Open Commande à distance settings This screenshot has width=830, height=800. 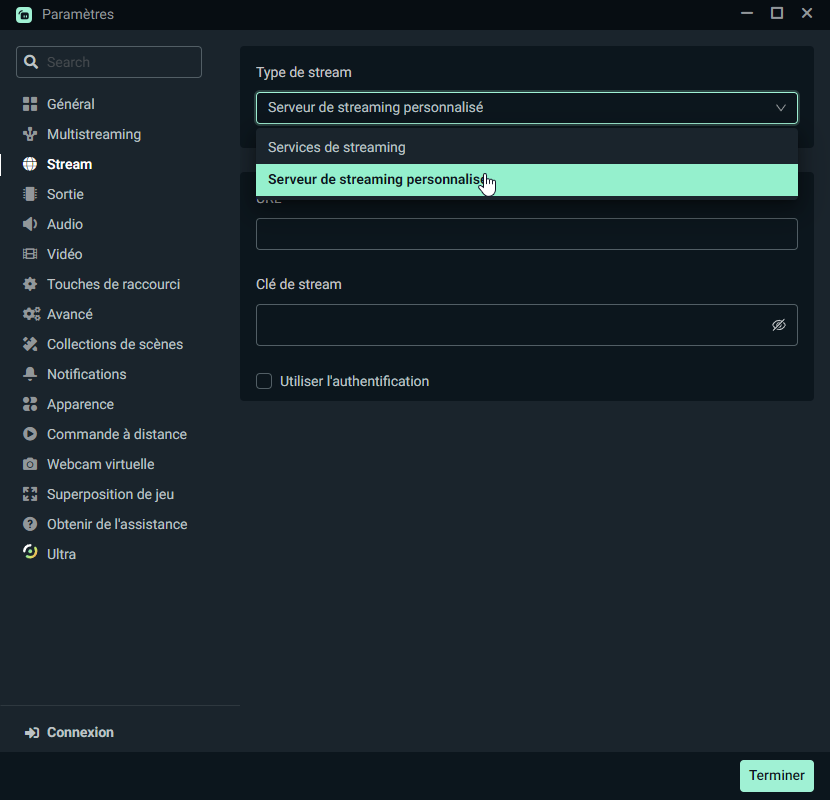tap(117, 434)
